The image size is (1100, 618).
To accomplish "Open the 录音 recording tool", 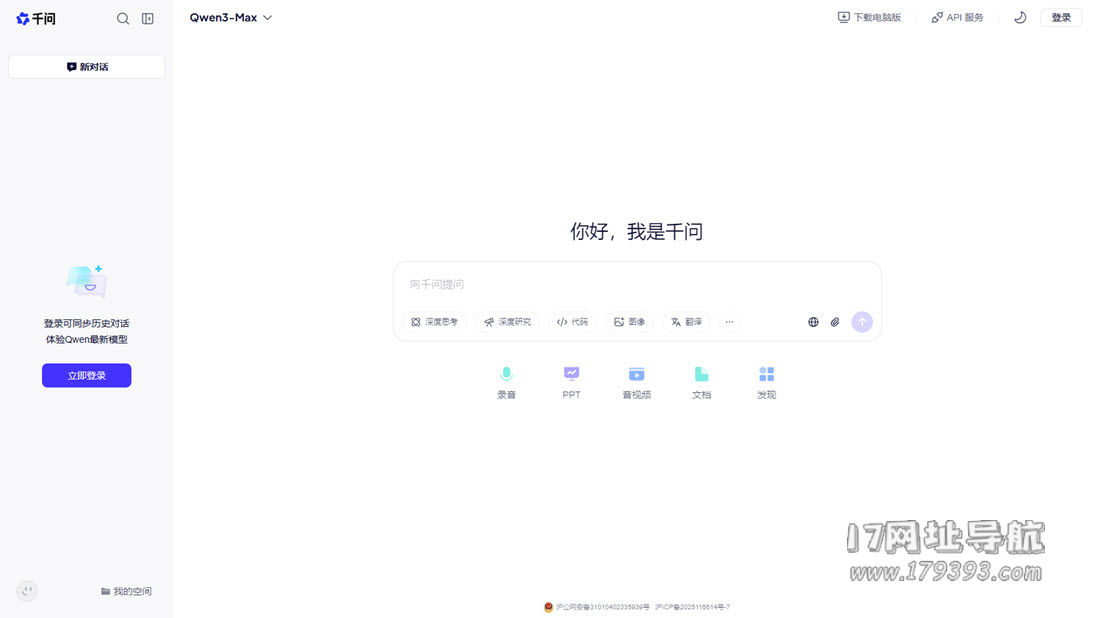I will coord(506,381).
